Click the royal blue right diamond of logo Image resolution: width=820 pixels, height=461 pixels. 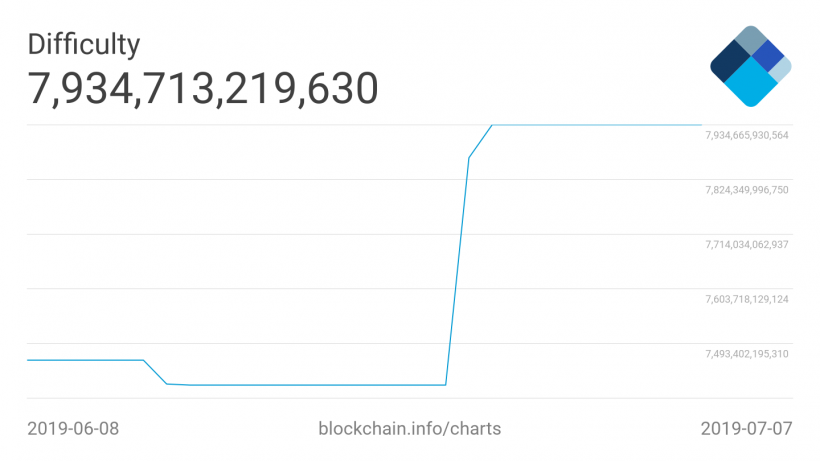768,56
